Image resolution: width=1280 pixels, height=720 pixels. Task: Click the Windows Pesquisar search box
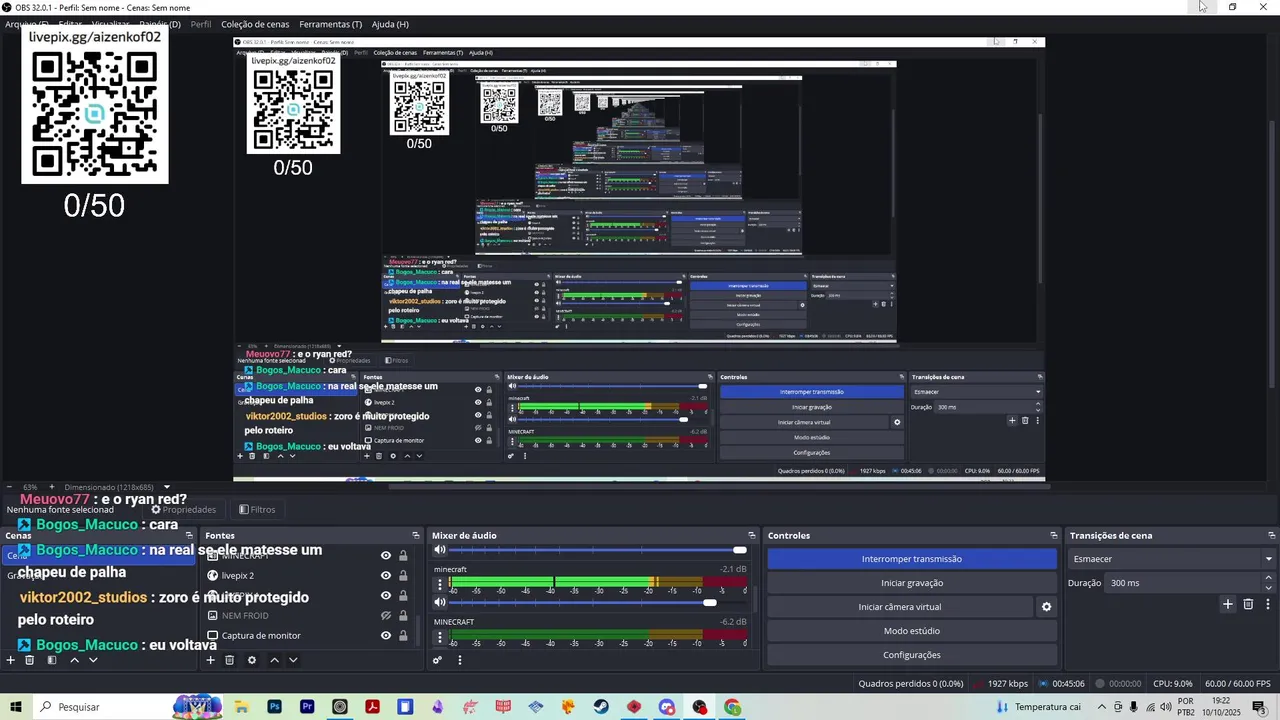(104, 707)
